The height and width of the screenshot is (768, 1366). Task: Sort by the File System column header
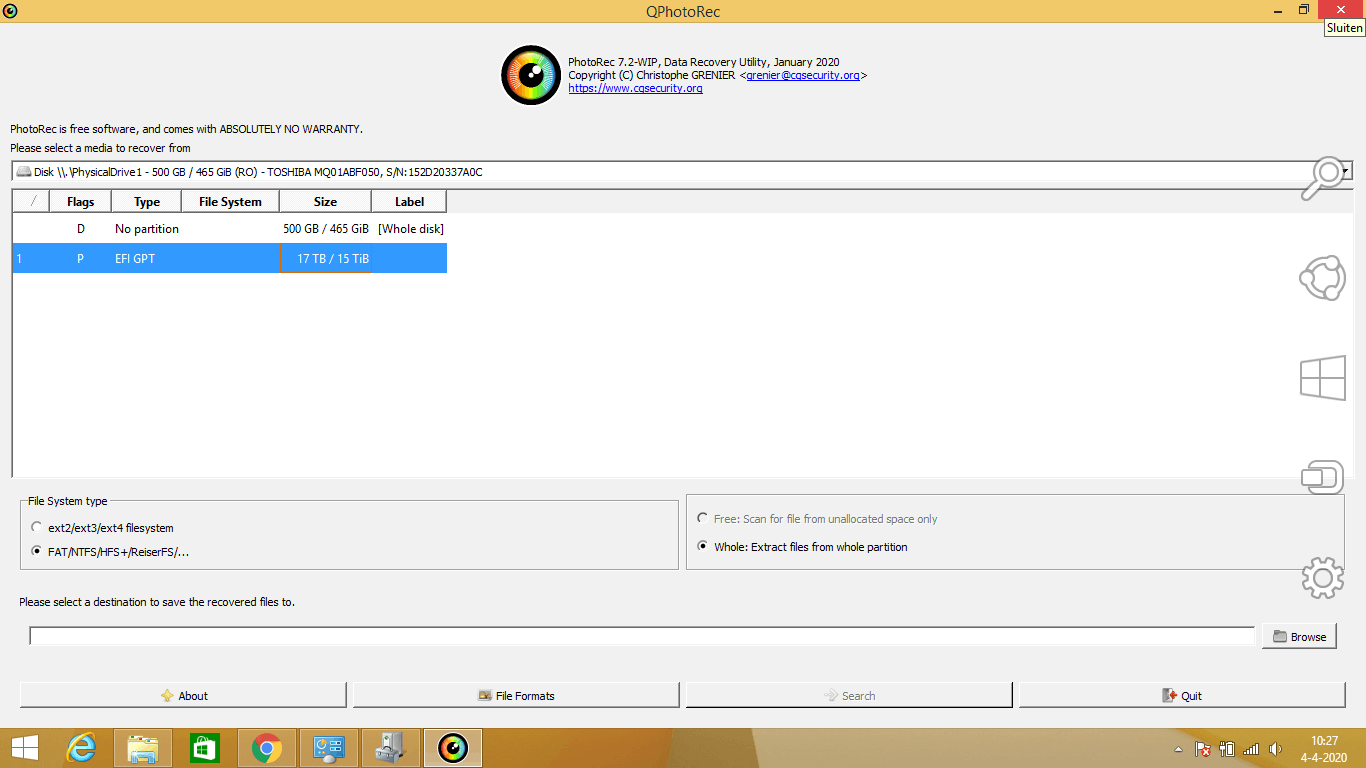pyautogui.click(x=230, y=202)
